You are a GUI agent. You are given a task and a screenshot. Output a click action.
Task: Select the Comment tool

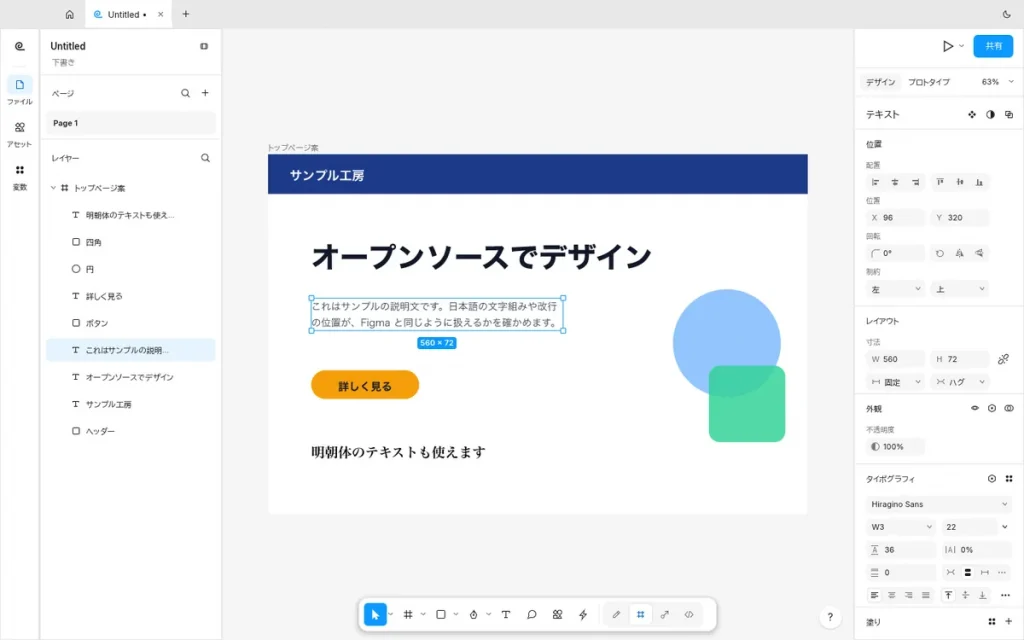click(532, 615)
